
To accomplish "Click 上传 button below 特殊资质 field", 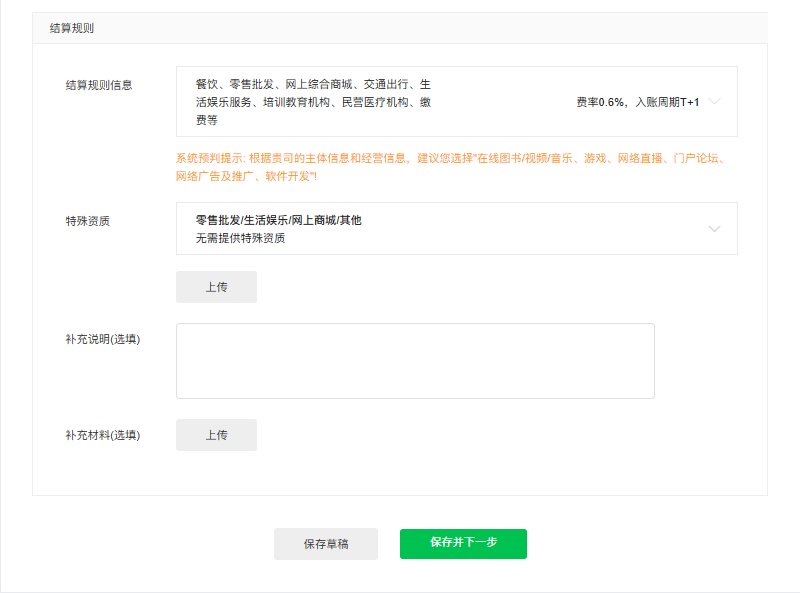I will [216, 287].
